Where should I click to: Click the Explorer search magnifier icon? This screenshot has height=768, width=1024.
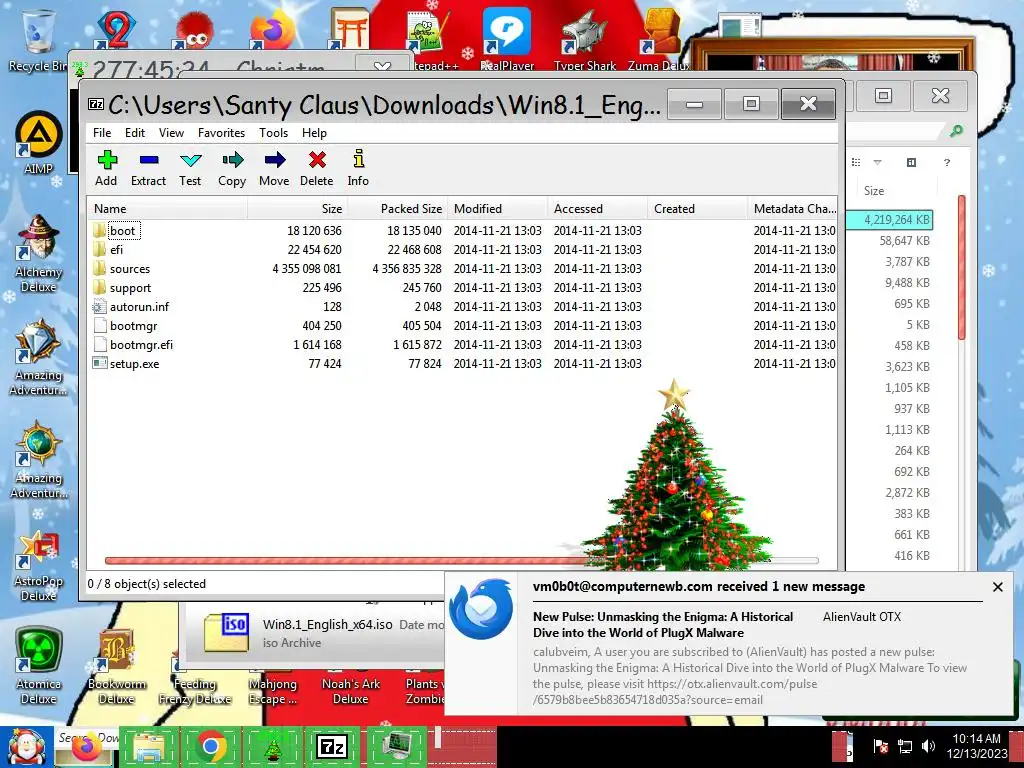point(956,131)
